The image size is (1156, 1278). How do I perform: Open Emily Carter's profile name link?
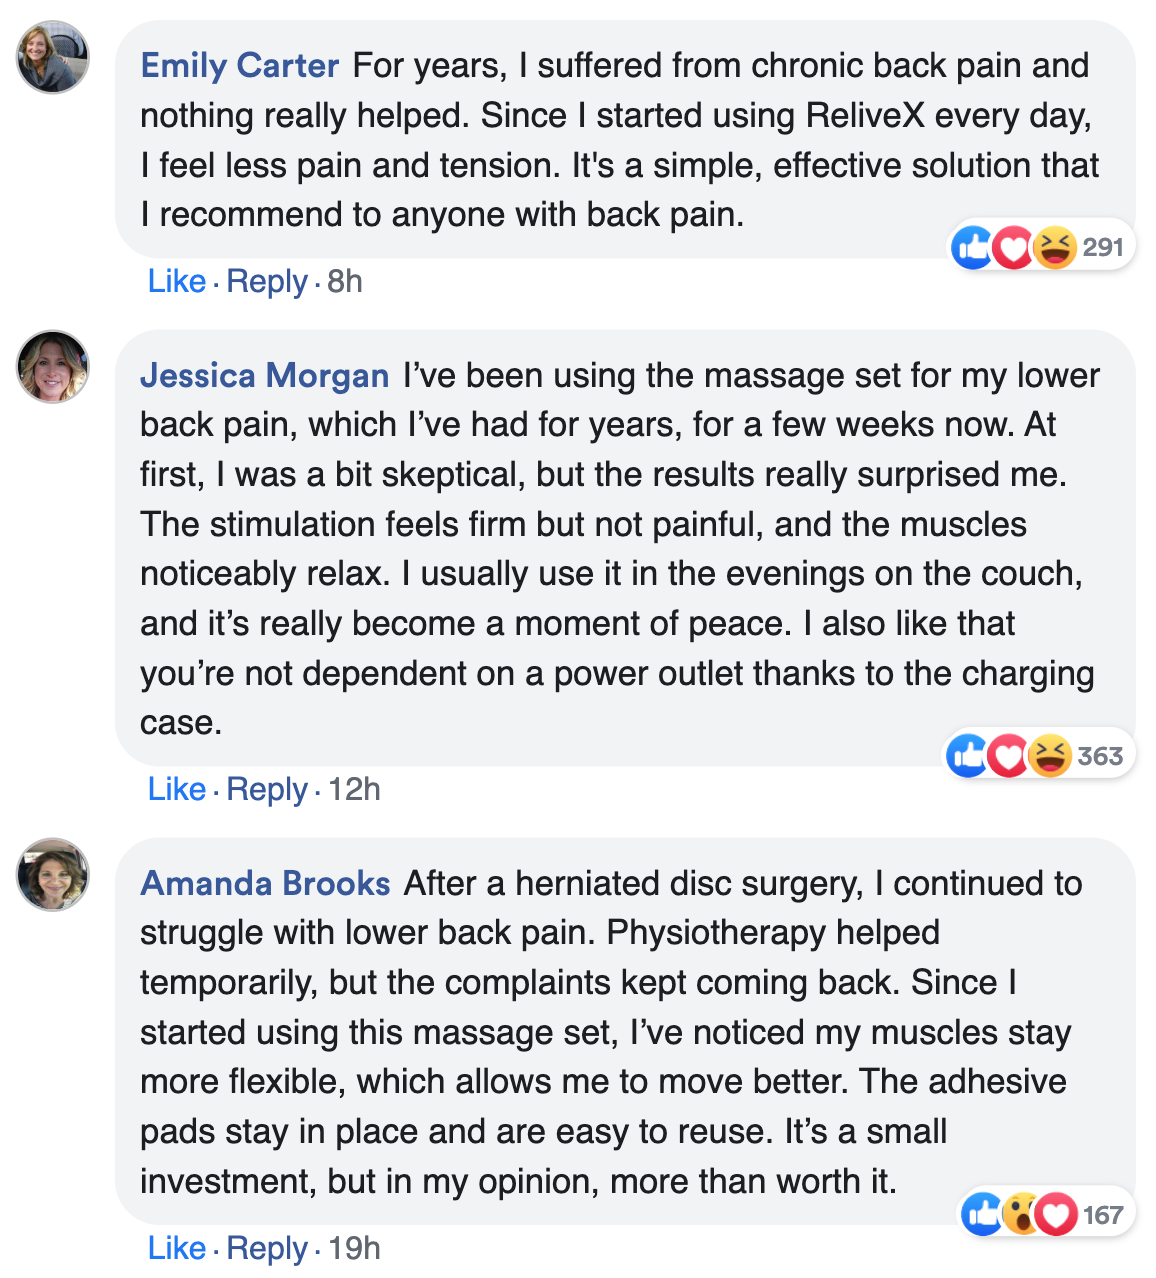(x=240, y=66)
